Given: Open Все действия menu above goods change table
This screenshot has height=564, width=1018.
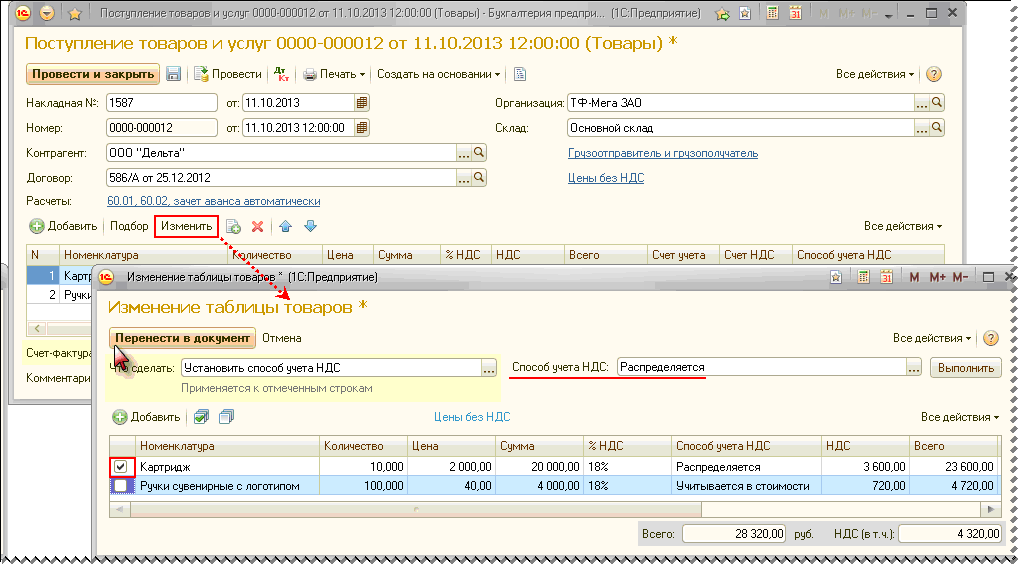Looking at the screenshot, I should click(x=959, y=417).
